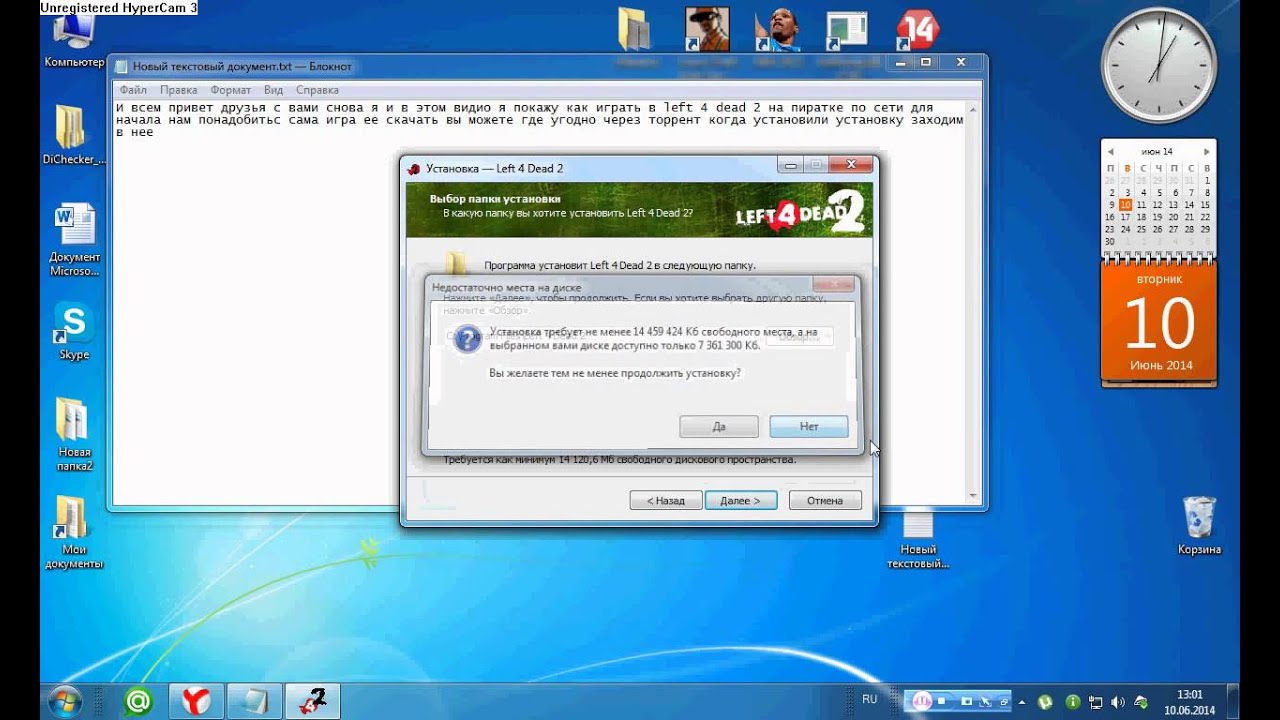Click Далее > in installer
The height and width of the screenshot is (720, 1280).
(x=741, y=500)
